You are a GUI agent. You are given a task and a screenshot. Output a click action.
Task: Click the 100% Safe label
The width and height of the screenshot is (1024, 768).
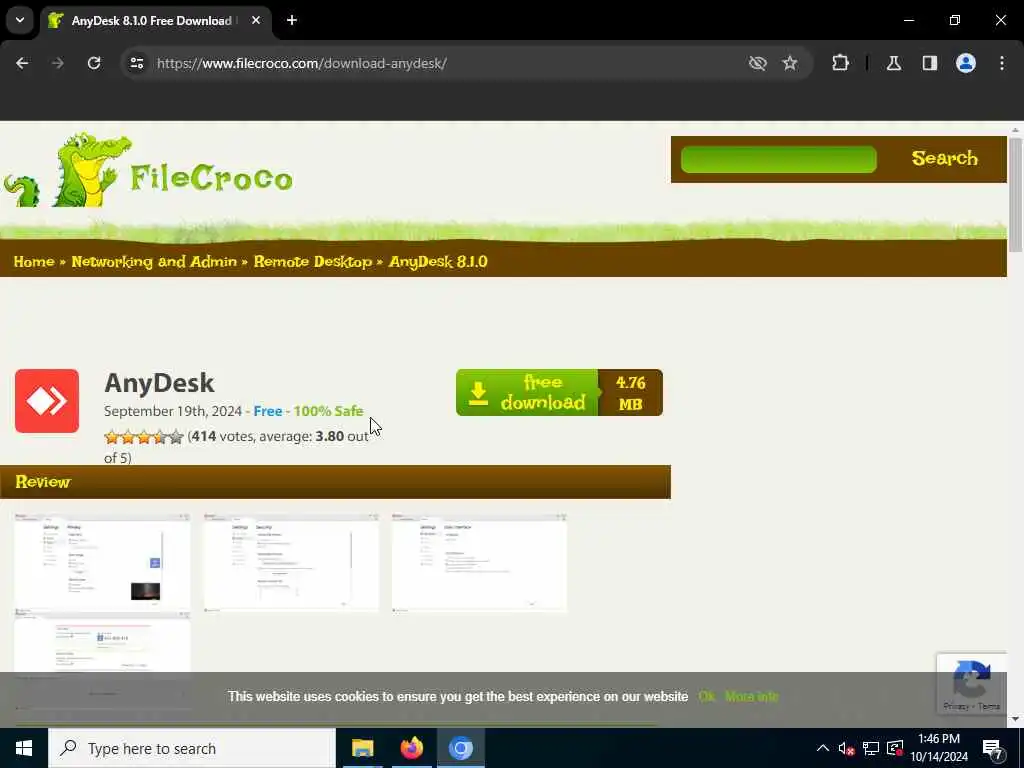click(328, 411)
